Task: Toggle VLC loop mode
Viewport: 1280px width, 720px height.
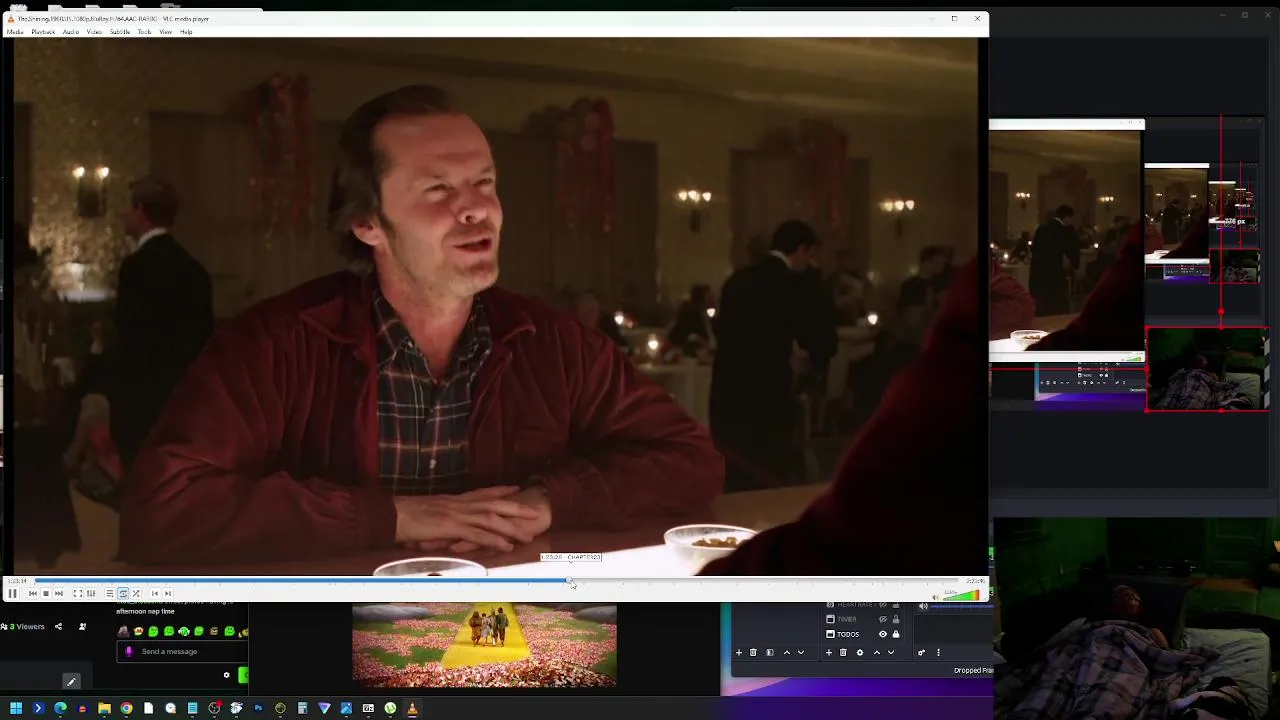Action: (x=123, y=593)
